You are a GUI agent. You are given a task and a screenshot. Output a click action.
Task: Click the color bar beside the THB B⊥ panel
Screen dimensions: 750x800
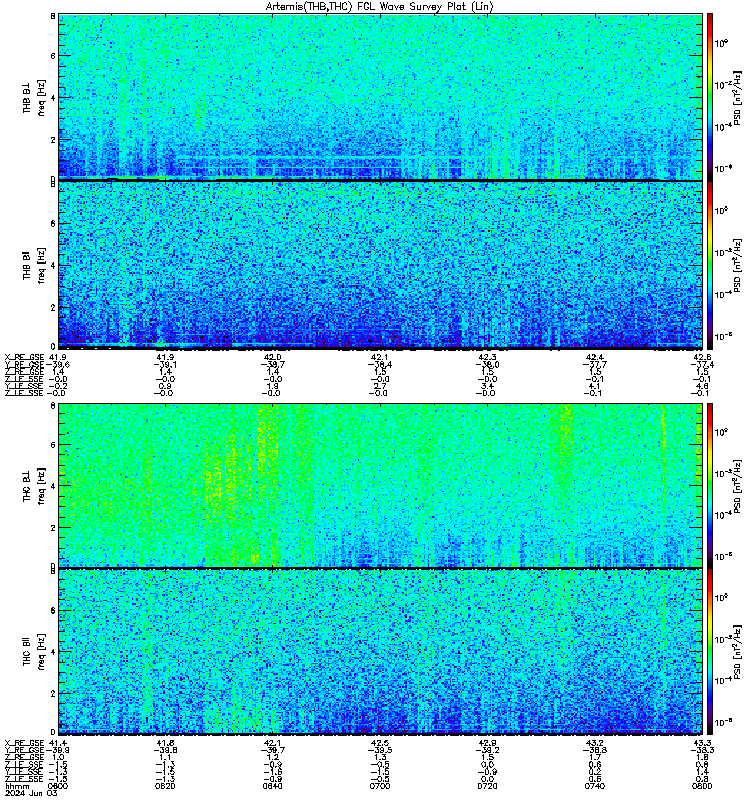(x=710, y=96)
